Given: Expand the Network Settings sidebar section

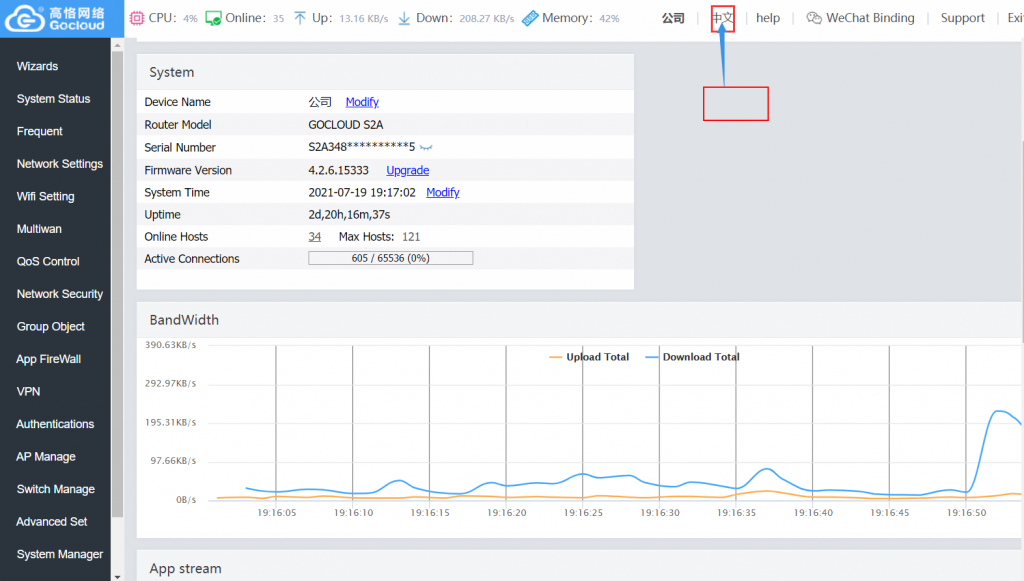Looking at the screenshot, I should (59, 164).
